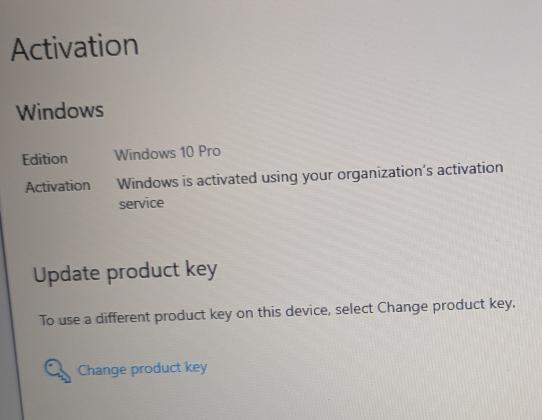Image resolution: width=542 pixels, height=420 pixels.
Task: Click the word "organization's" in status line
Action: (x=385, y=172)
